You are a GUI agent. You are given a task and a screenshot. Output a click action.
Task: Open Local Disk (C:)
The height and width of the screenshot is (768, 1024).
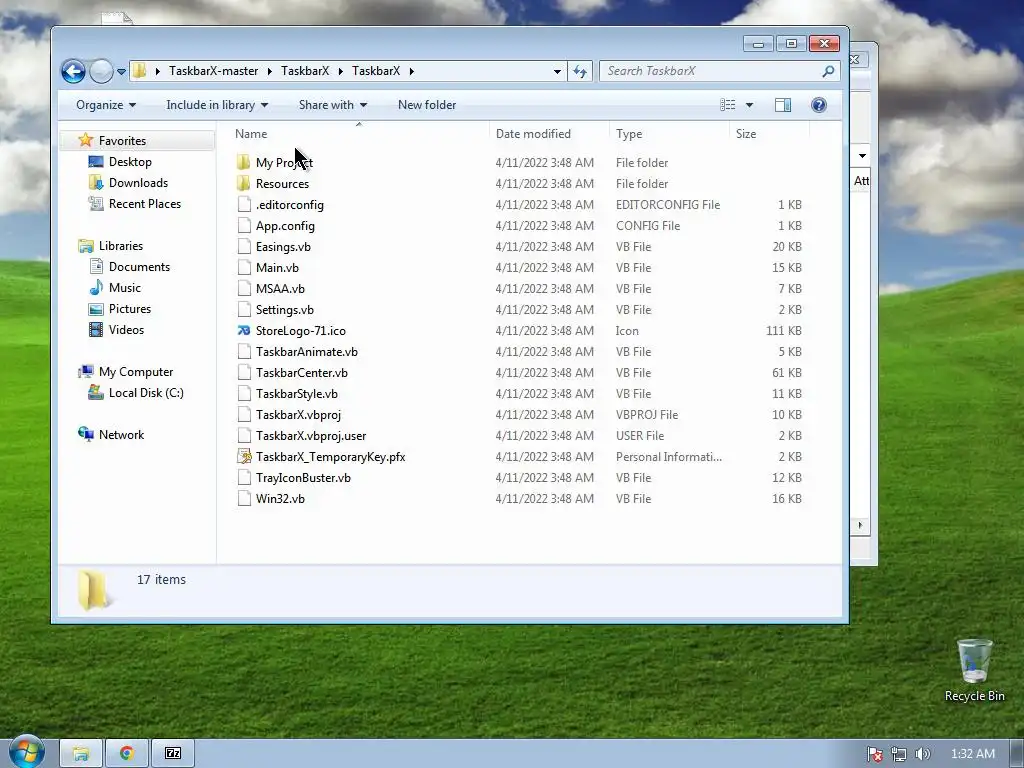tap(146, 393)
